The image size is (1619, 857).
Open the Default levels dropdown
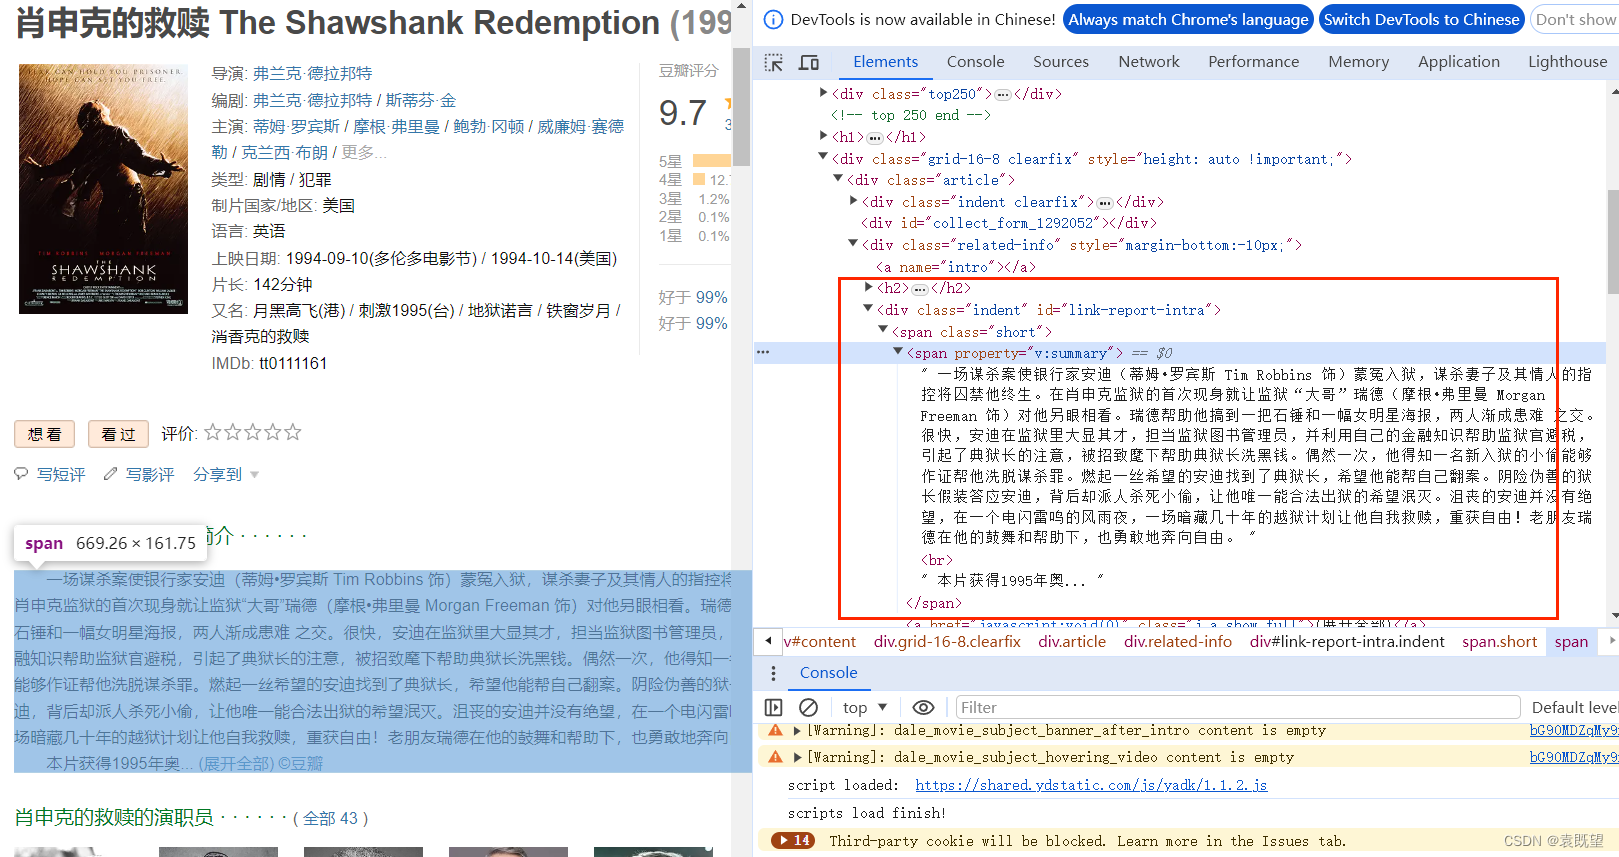point(1574,707)
